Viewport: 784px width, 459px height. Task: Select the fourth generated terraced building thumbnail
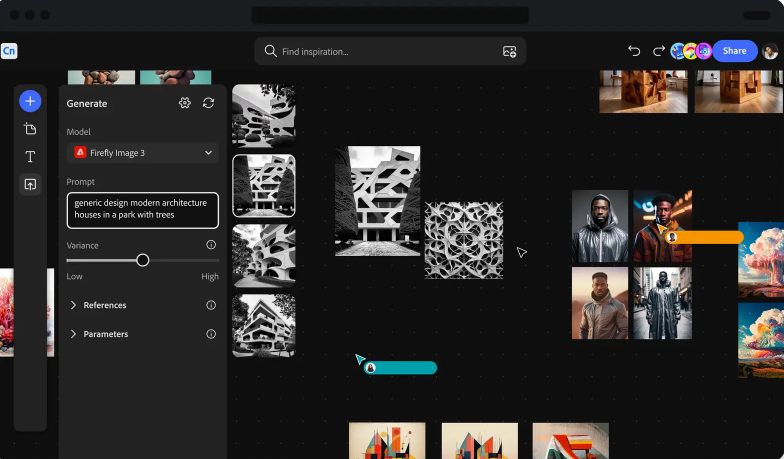click(264, 326)
